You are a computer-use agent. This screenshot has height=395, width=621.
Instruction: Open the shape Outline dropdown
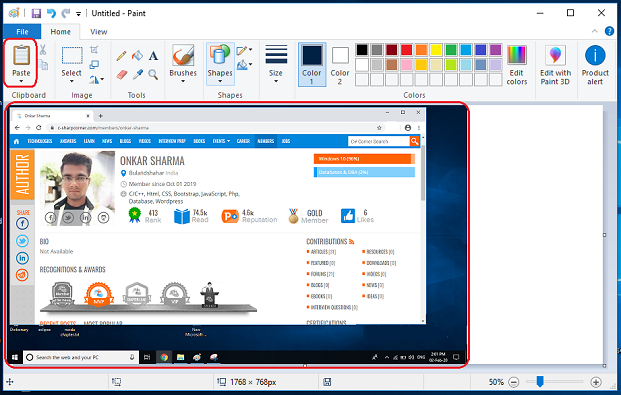[244, 50]
